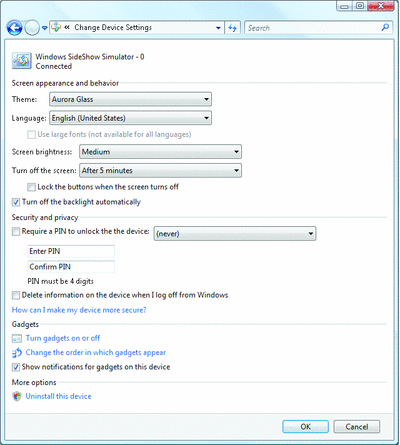Enable Lock the buttons when screen turns off
This screenshot has width=400, height=445.
click(x=31, y=187)
